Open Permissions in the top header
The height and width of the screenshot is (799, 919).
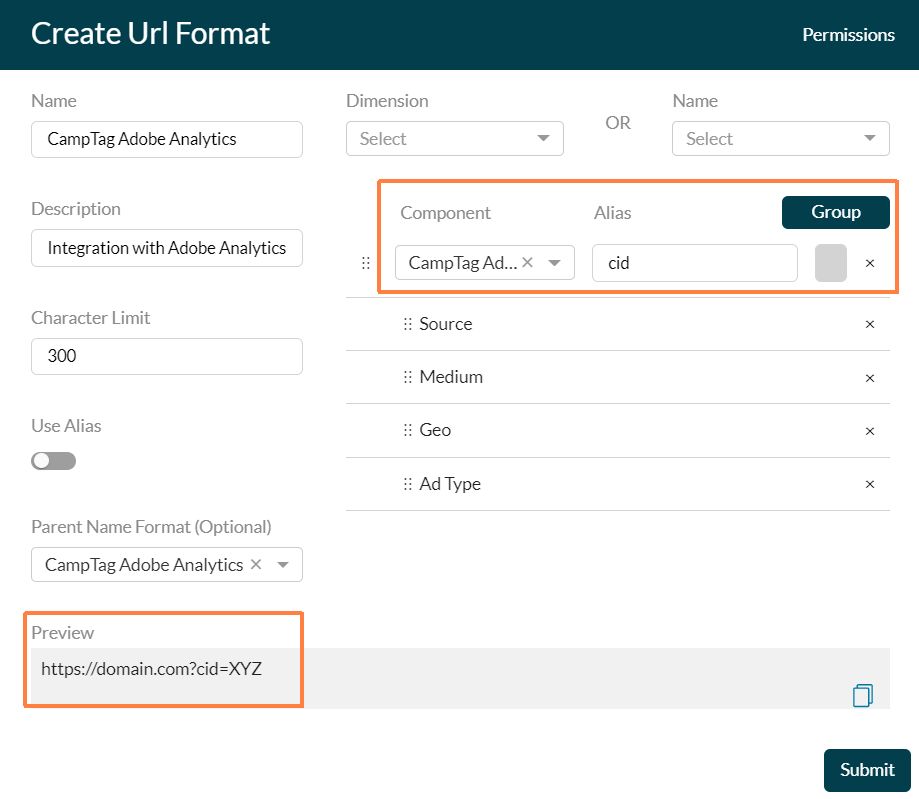(x=847, y=34)
